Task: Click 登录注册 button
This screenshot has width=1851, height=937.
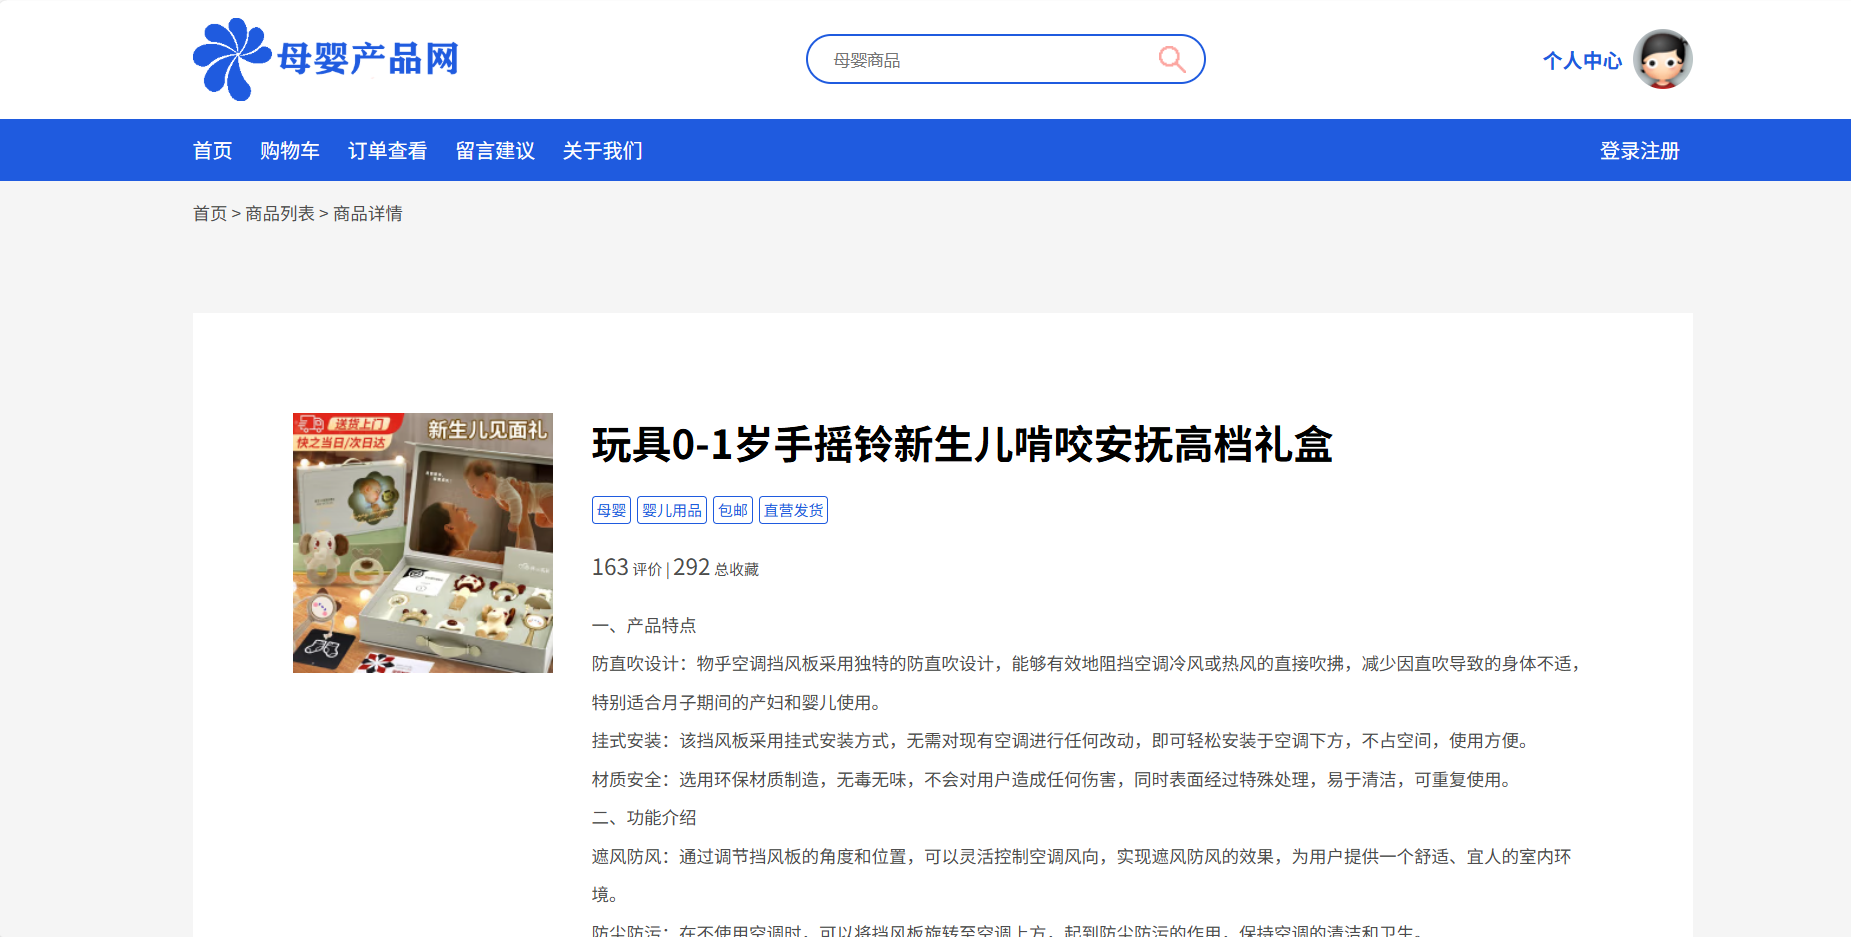Action: 1639,151
